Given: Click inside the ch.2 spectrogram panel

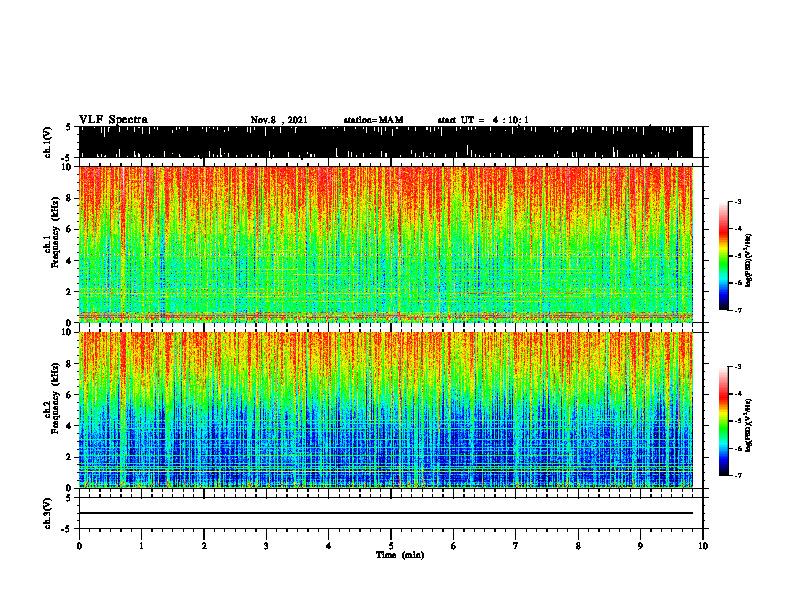Looking at the screenshot, I should [x=385, y=410].
